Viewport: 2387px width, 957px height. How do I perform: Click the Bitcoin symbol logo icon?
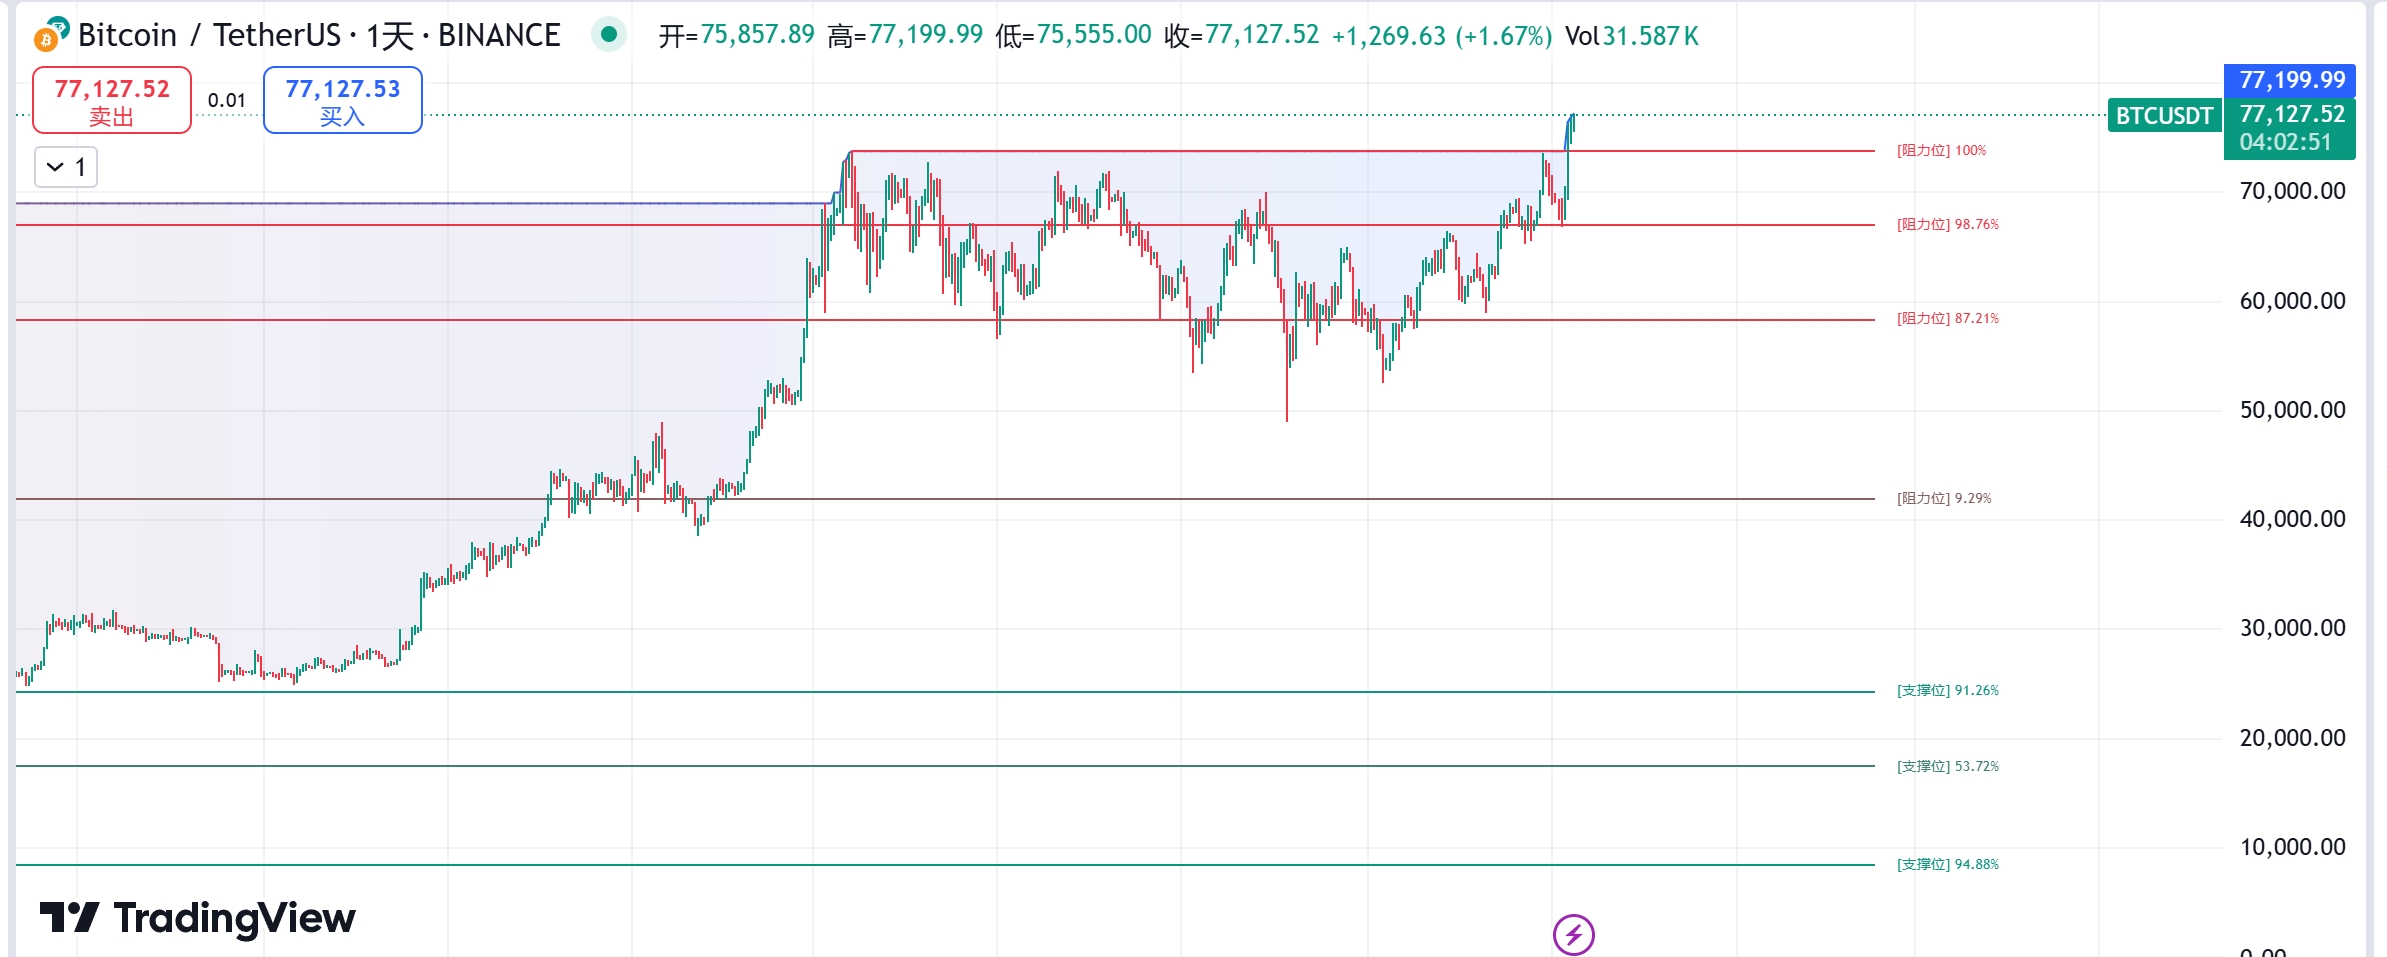pyautogui.click(x=51, y=34)
